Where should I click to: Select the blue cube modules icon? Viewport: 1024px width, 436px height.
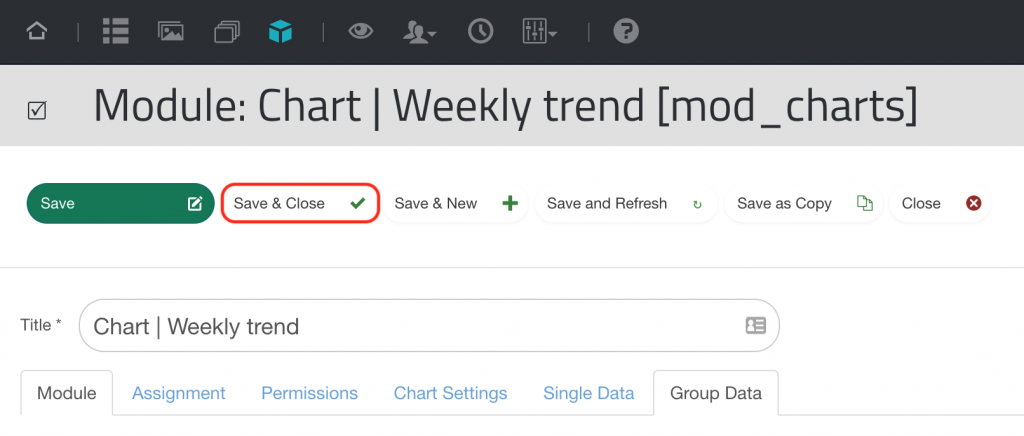coord(280,31)
